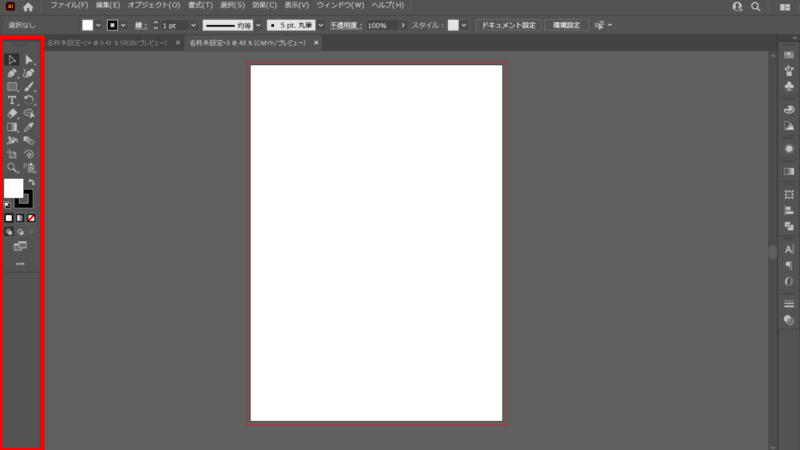
Task: Set paint mode to Color
Action: (9, 218)
